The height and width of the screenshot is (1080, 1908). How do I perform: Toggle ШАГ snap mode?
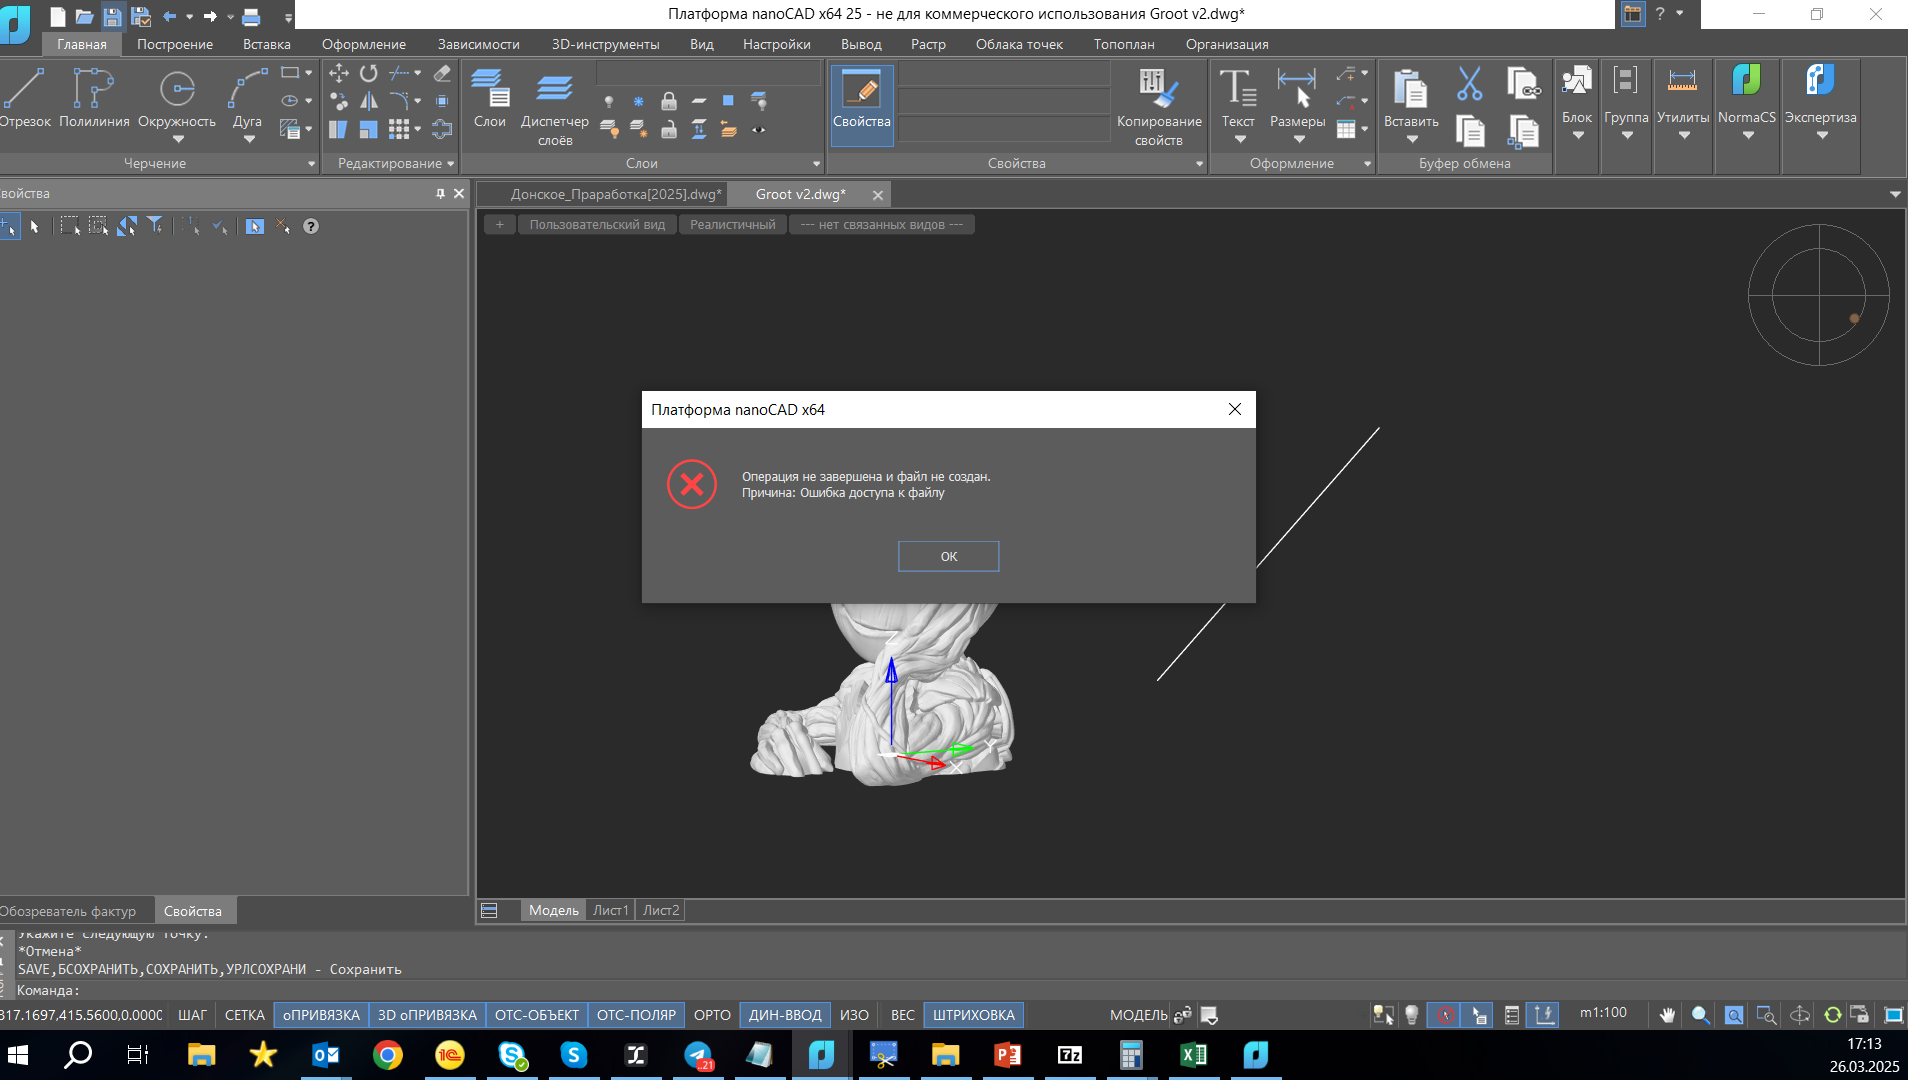coord(192,1015)
